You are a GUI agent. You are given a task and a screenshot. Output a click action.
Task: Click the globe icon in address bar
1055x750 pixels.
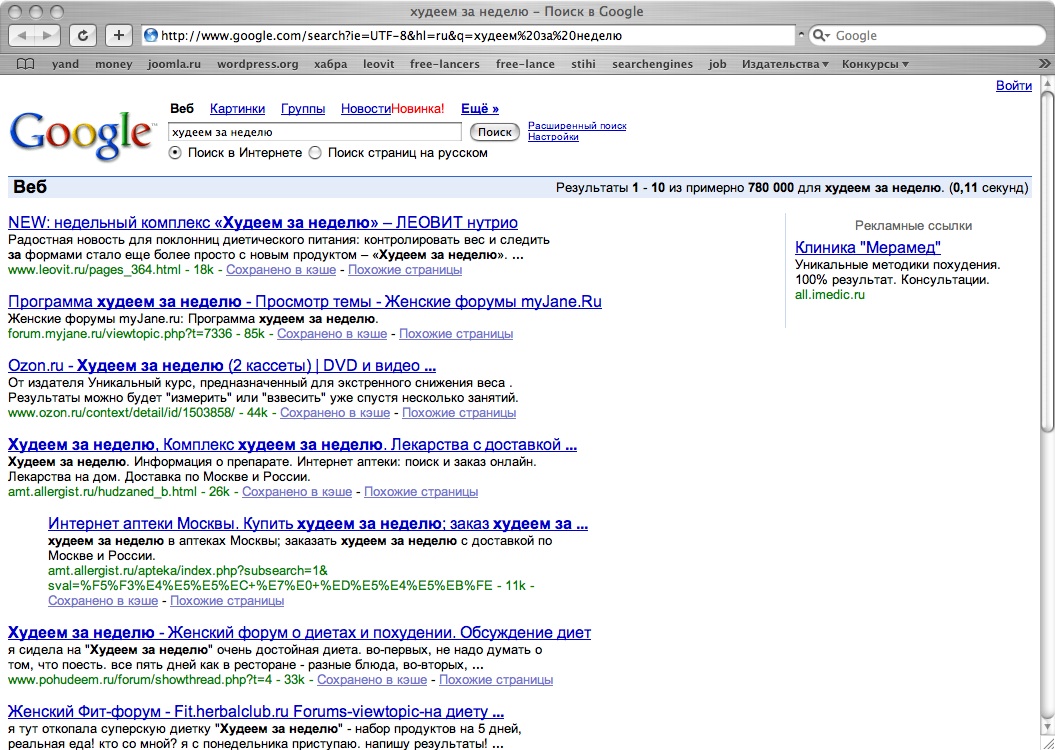click(151, 36)
